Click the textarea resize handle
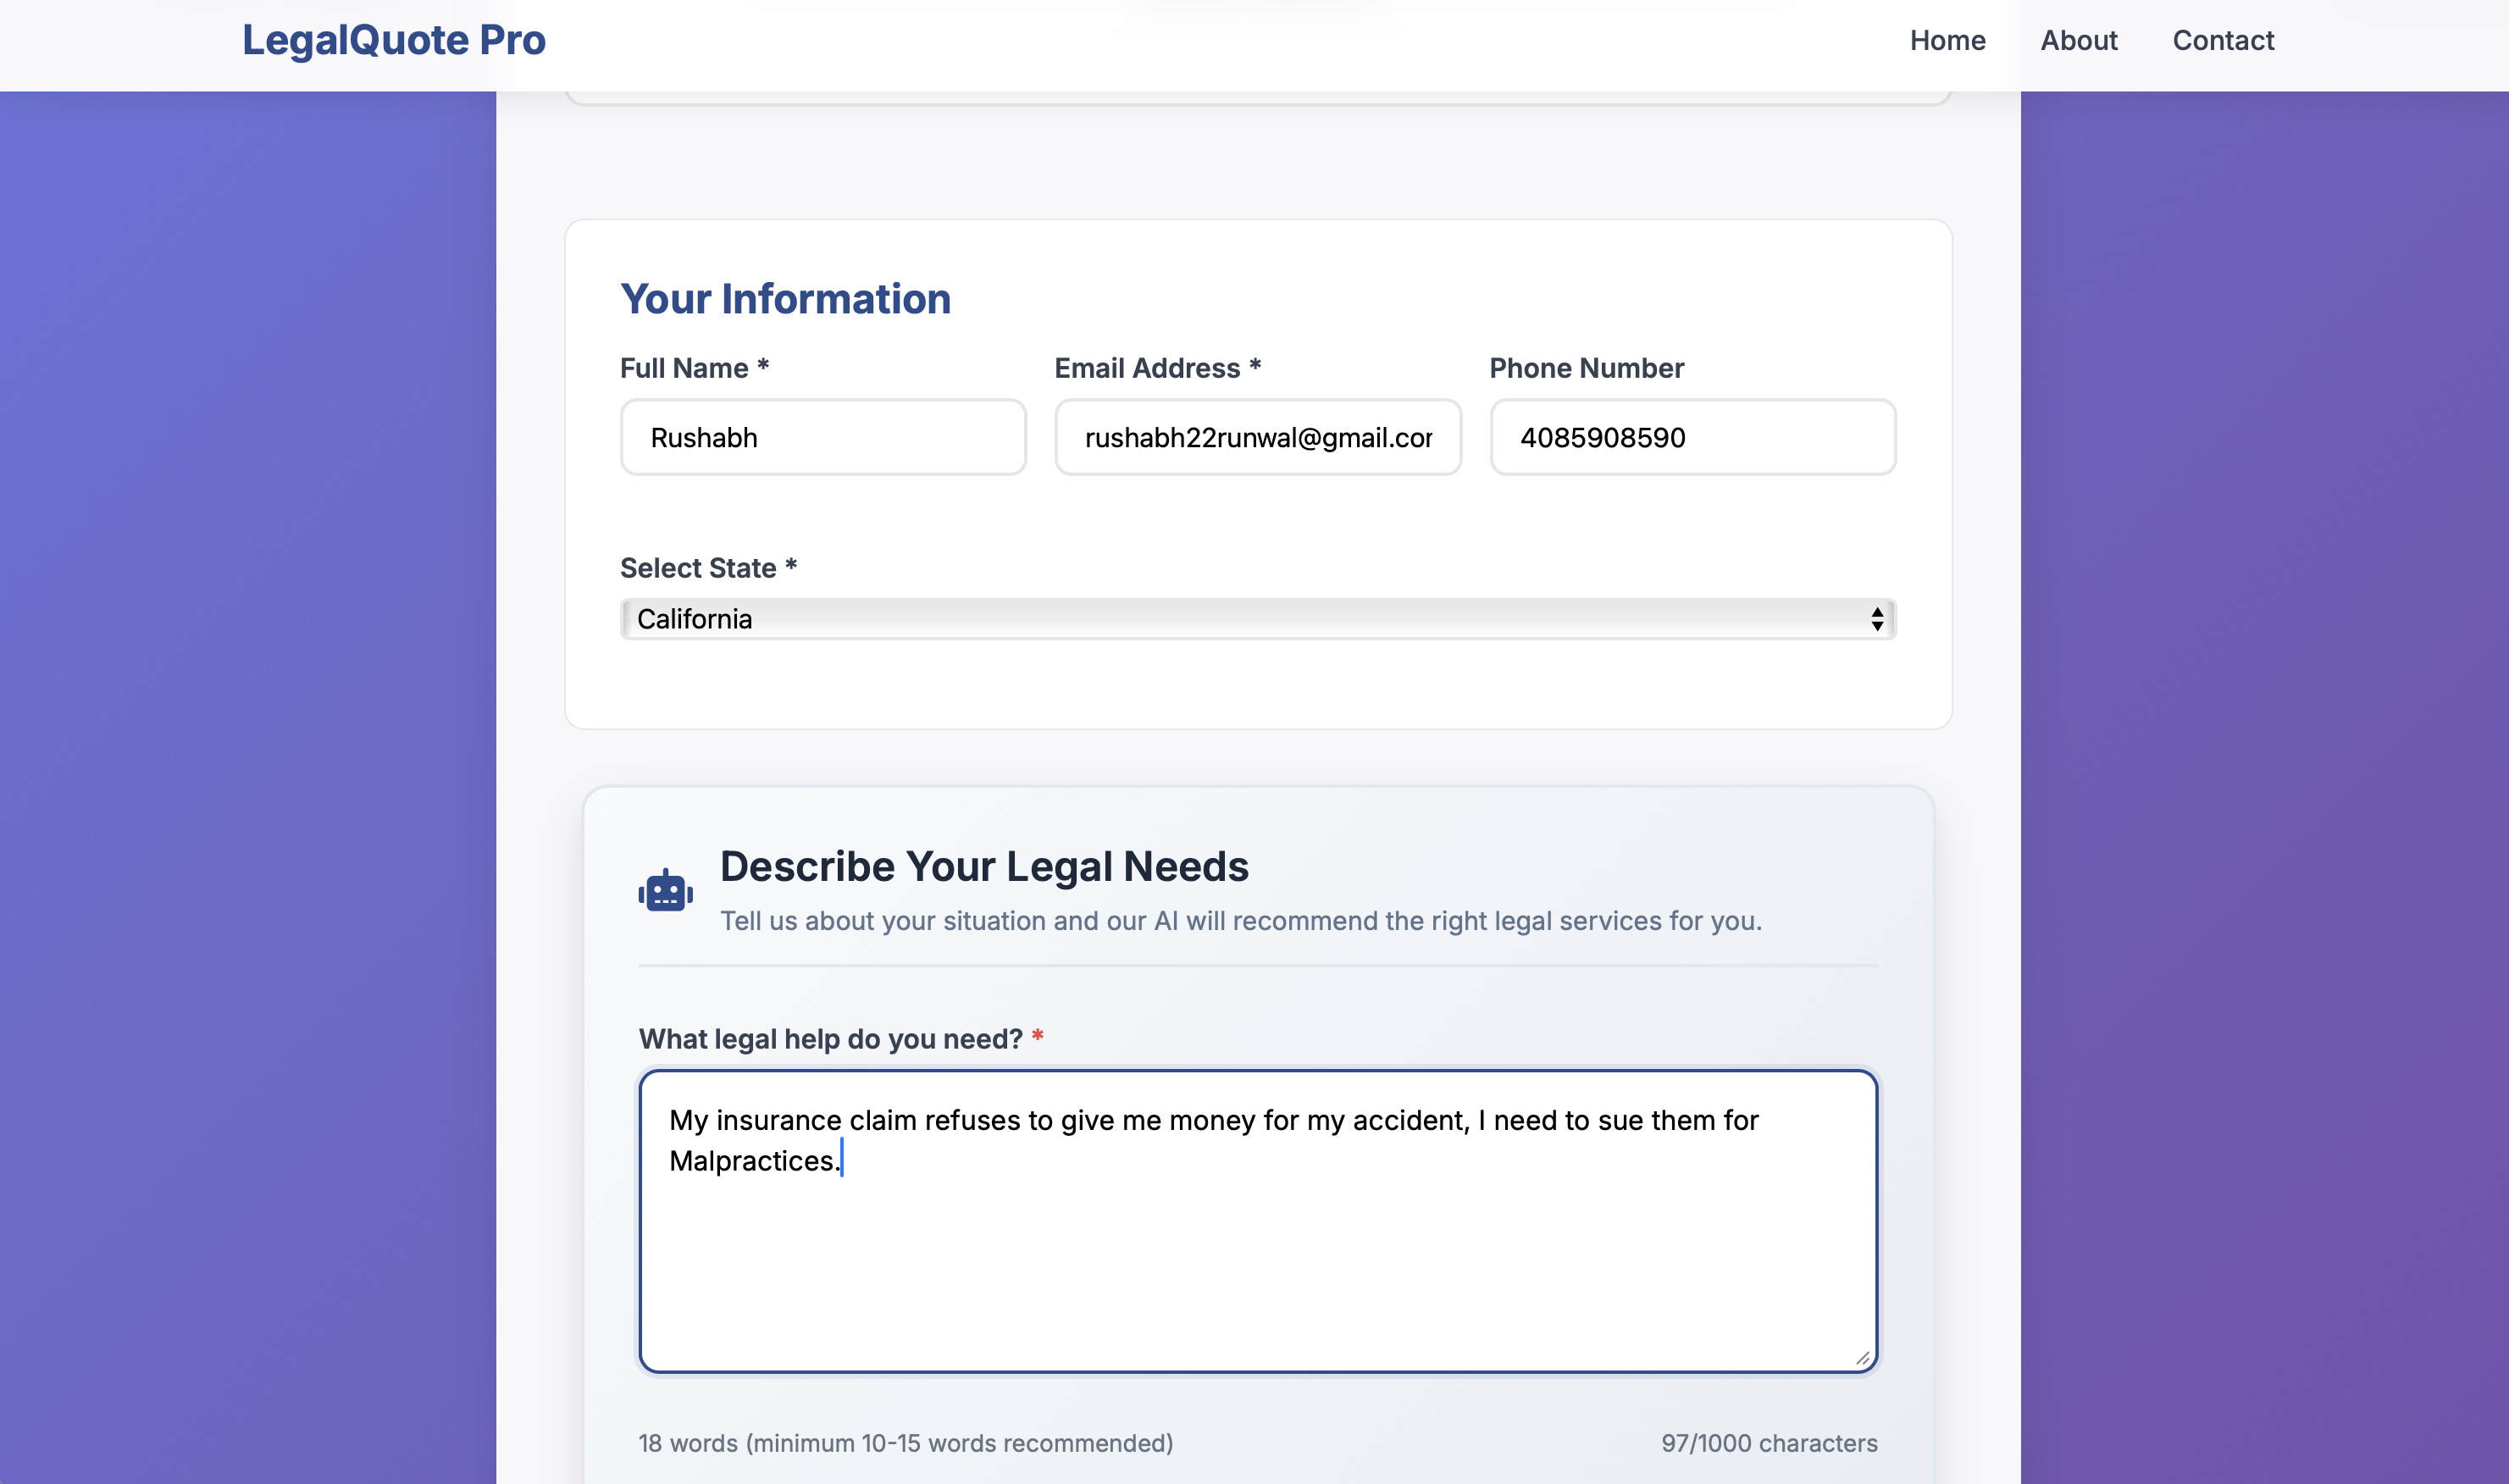 click(x=1862, y=1357)
